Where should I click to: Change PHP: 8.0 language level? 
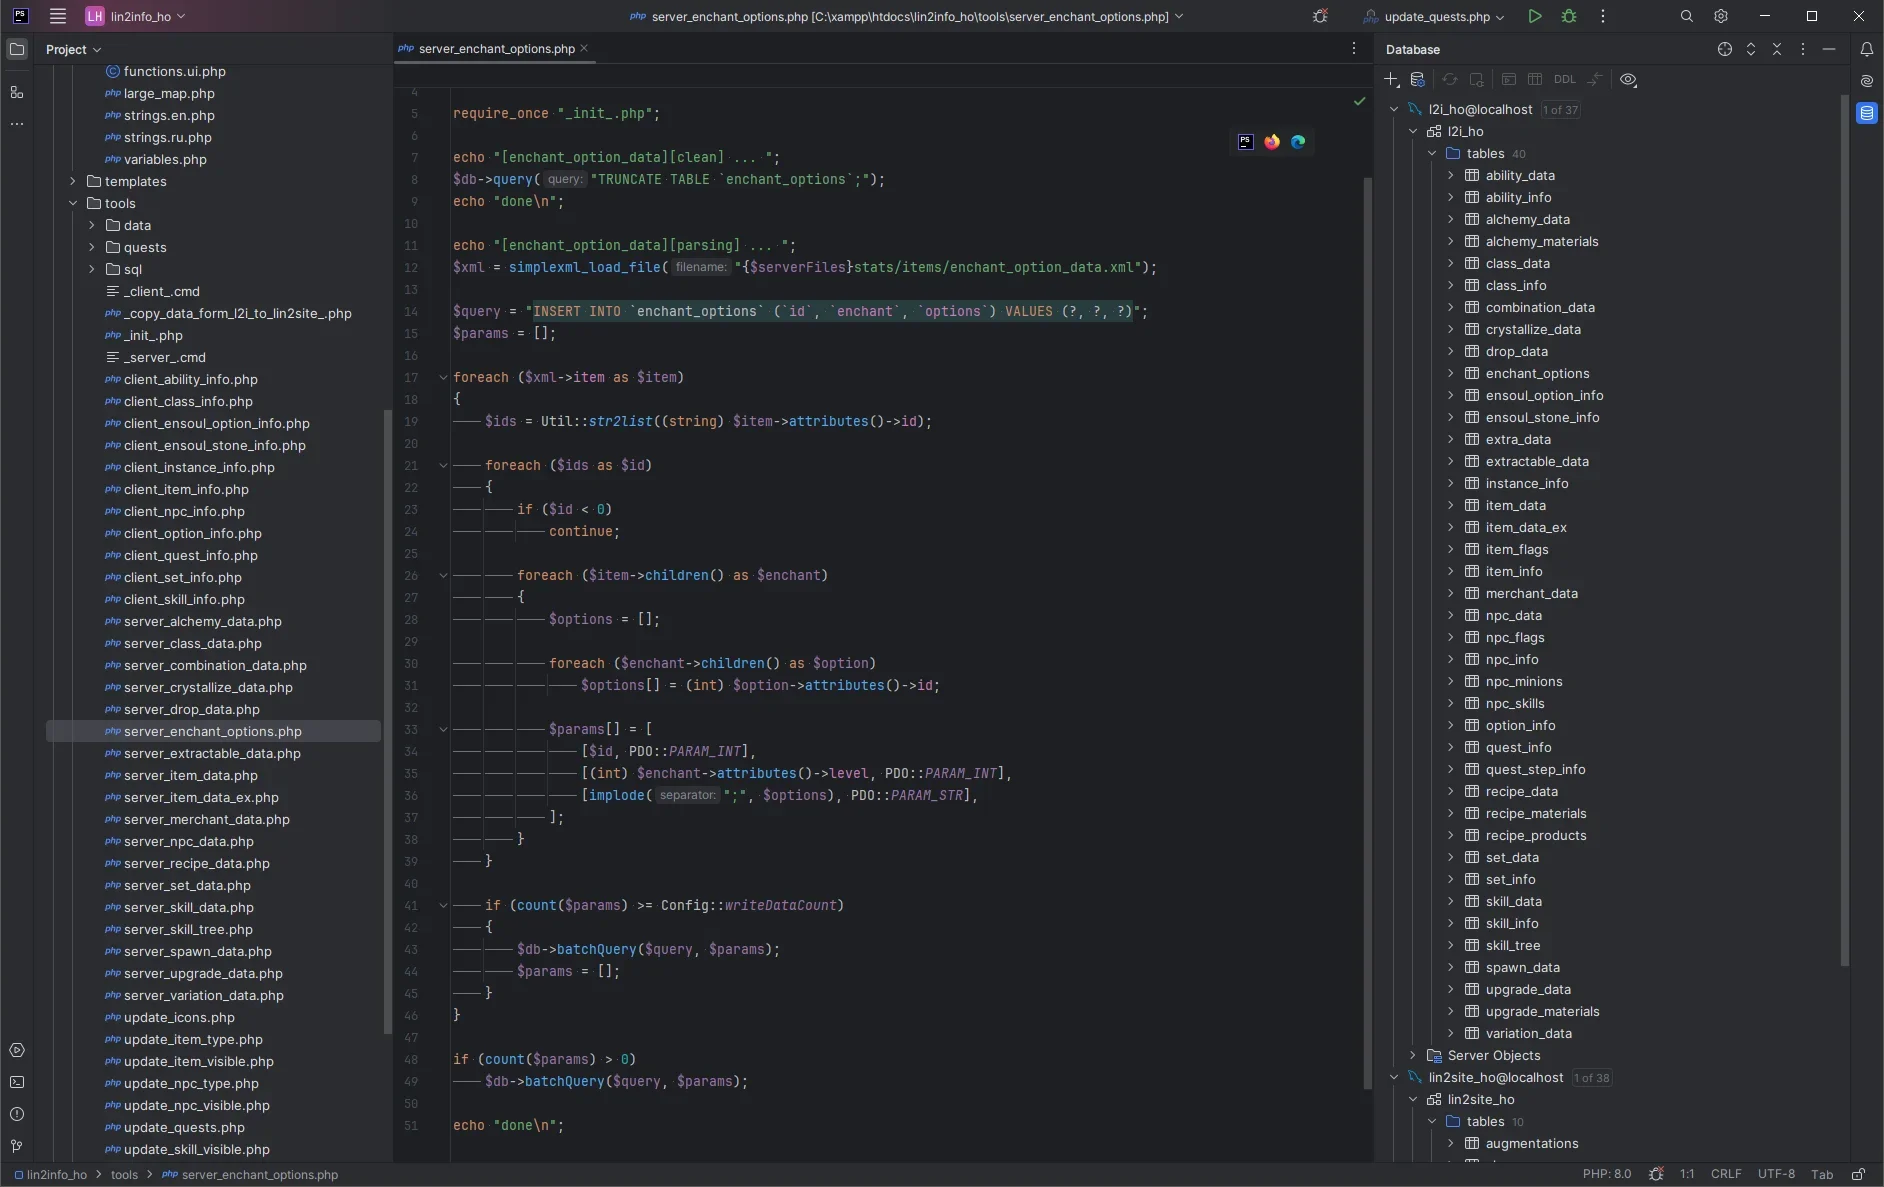tap(1606, 1174)
